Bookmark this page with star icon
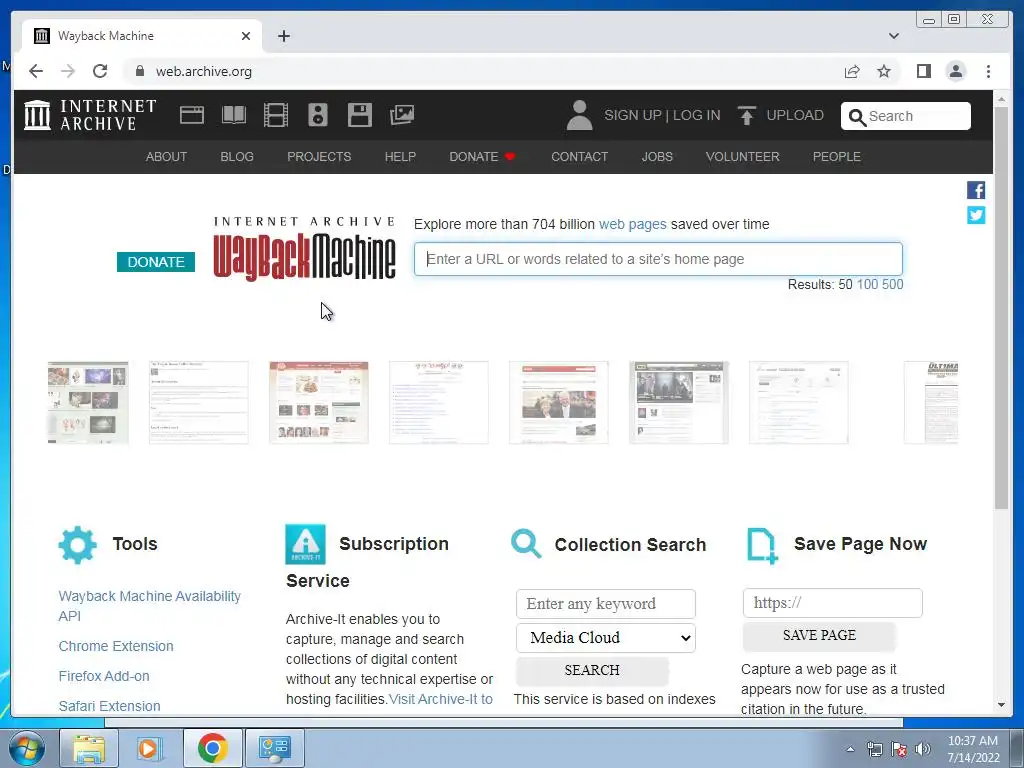 [x=884, y=71]
